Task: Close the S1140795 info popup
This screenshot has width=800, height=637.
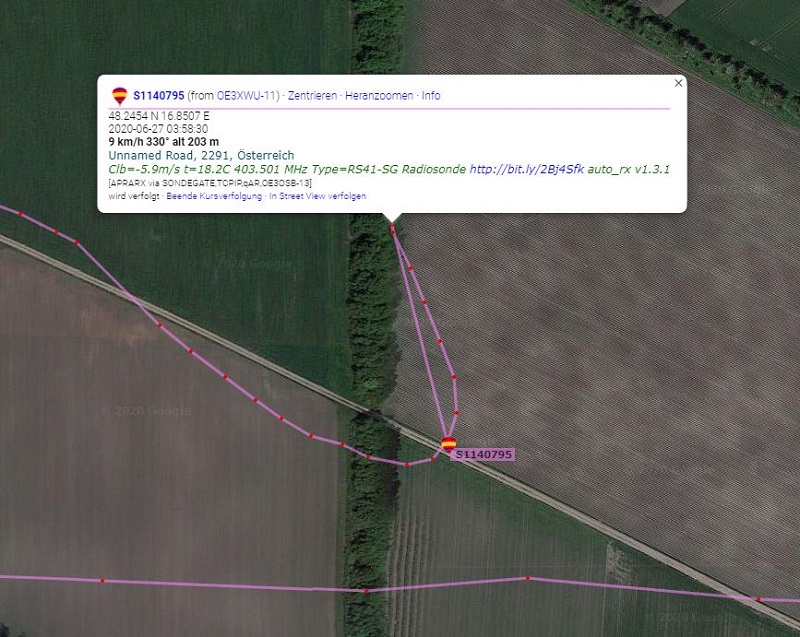Action: click(678, 83)
